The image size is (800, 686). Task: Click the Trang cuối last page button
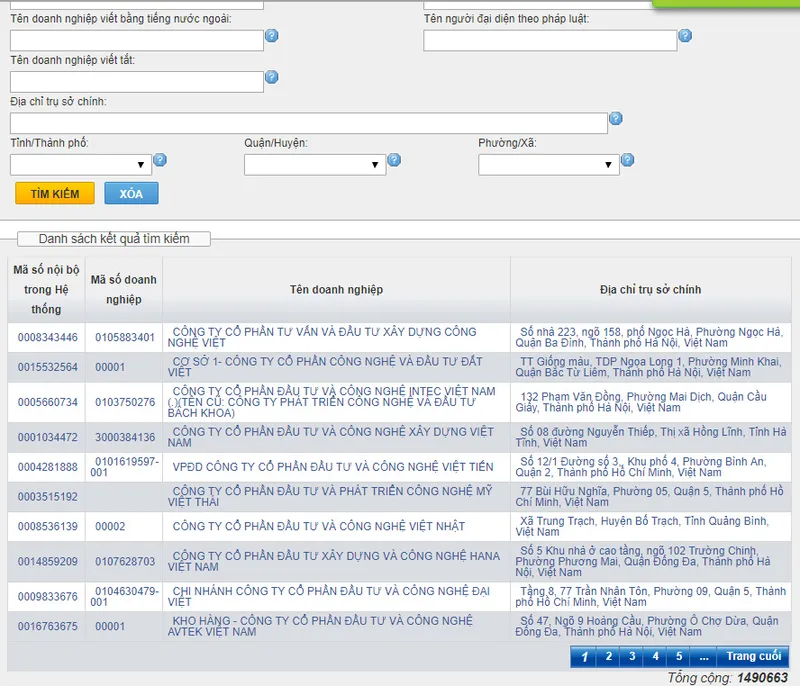(753, 656)
